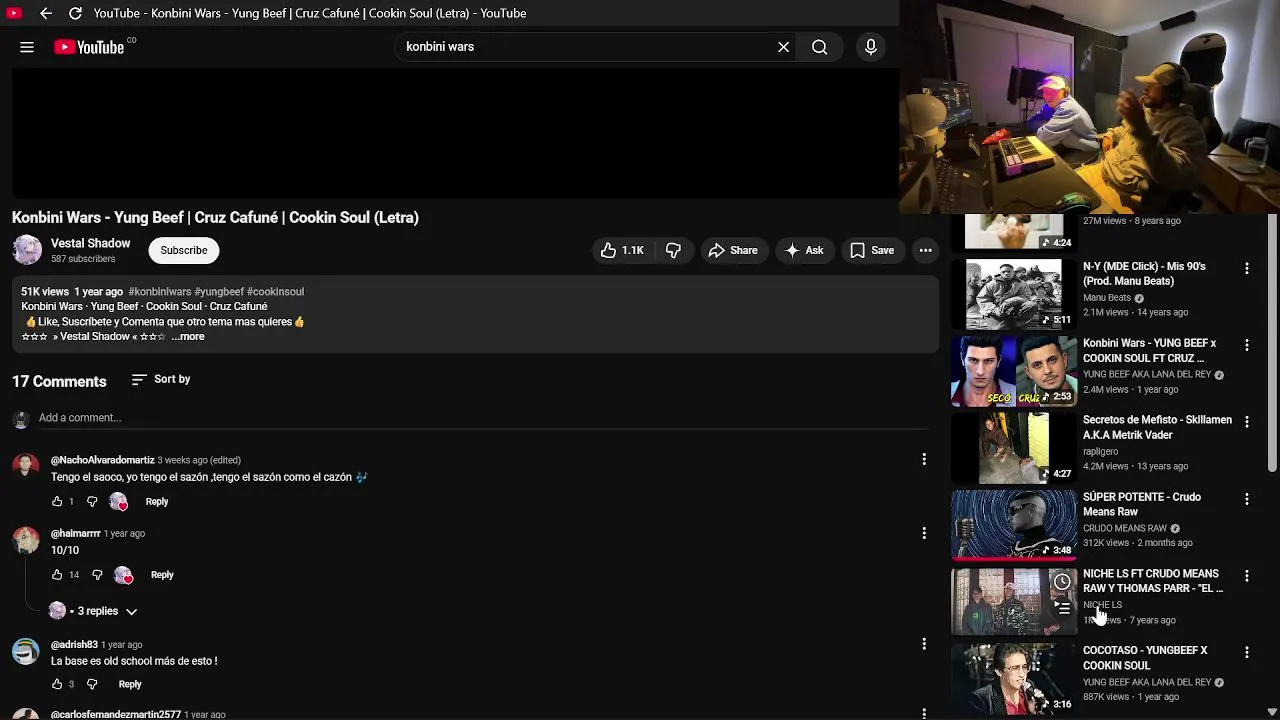Reload the page with the refresh icon
This screenshot has width=1280, height=720.
pyautogui.click(x=75, y=13)
